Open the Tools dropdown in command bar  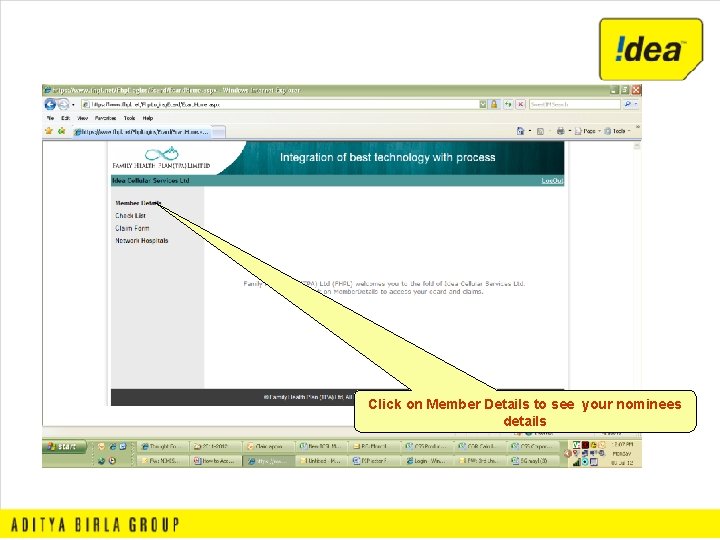click(617, 131)
